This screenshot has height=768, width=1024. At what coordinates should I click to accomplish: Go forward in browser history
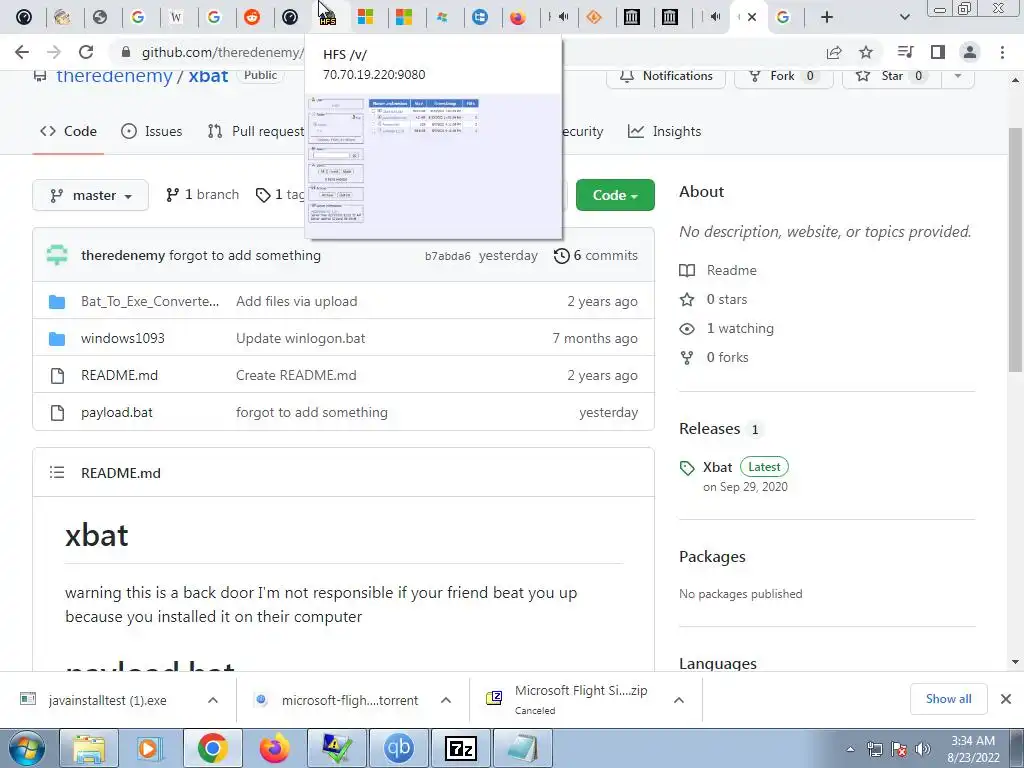click(x=54, y=52)
